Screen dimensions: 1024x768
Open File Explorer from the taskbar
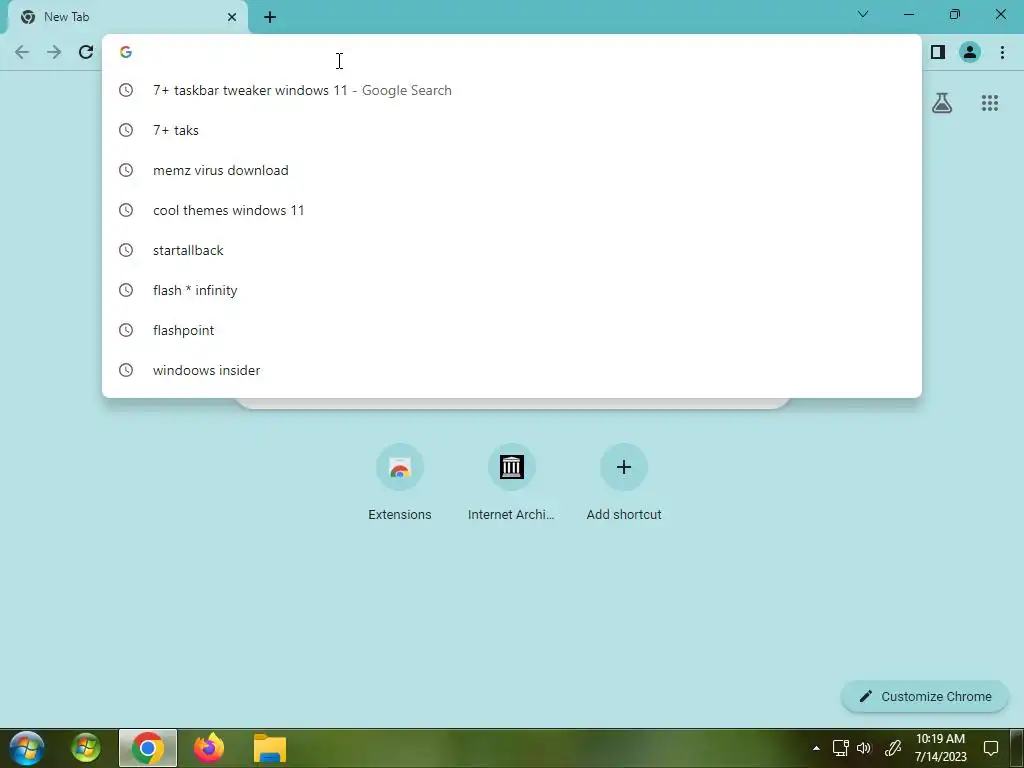pyautogui.click(x=270, y=748)
